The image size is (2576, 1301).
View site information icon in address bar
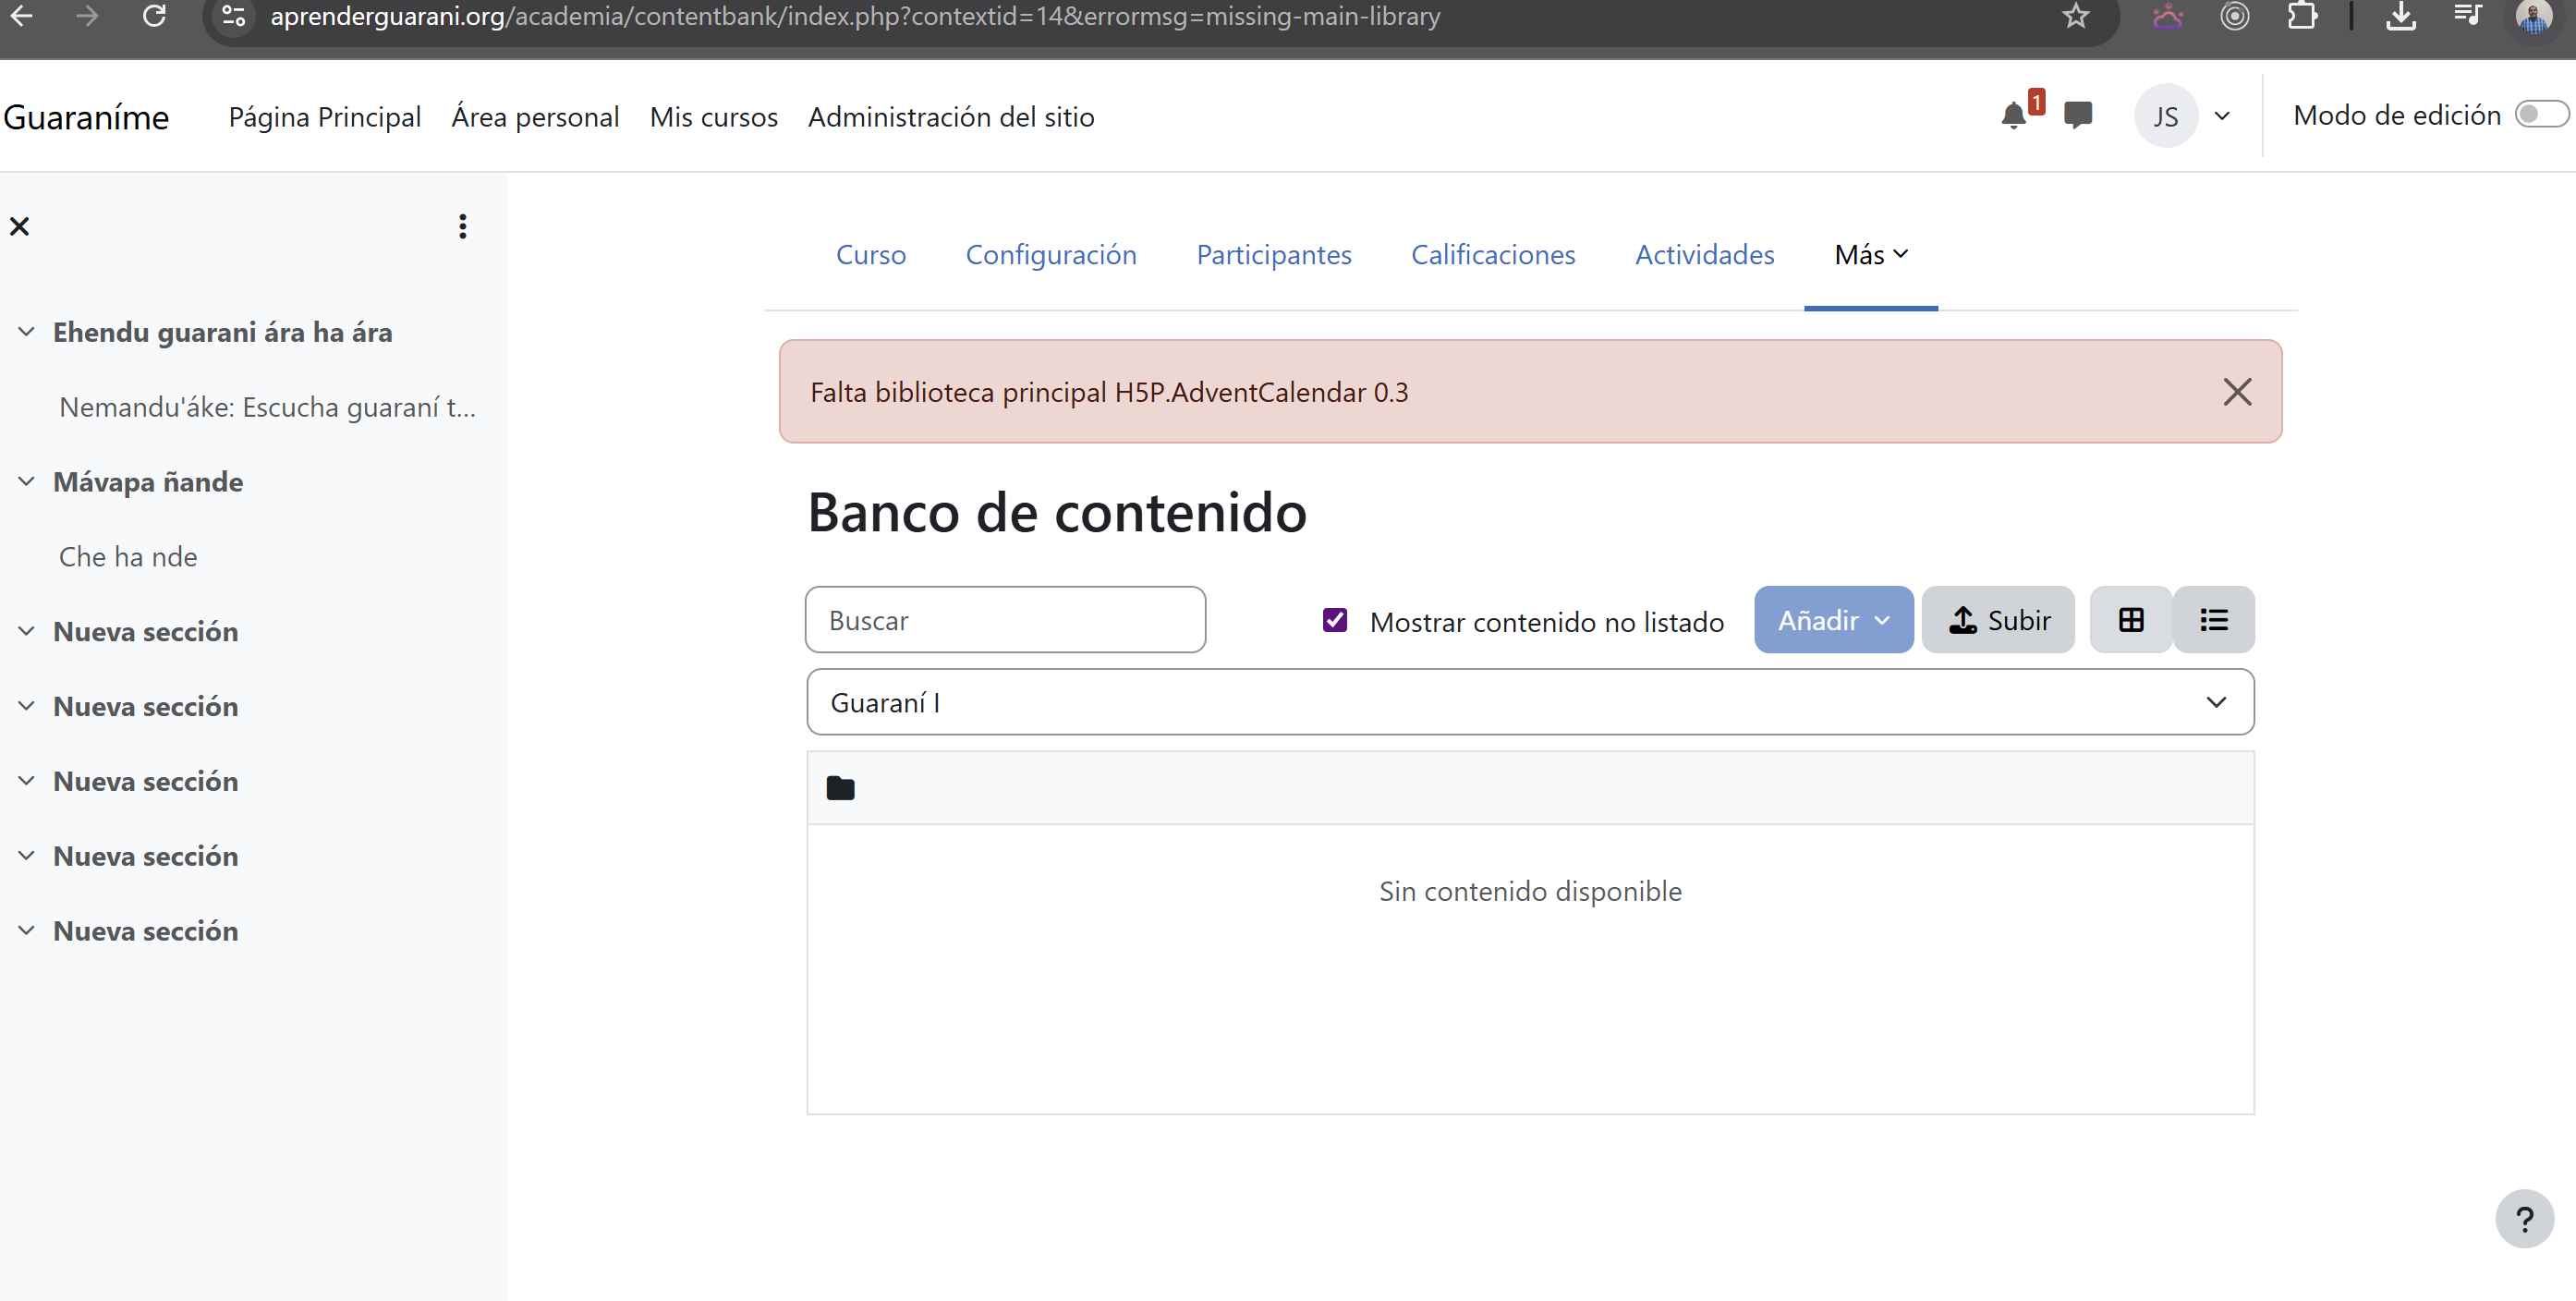(x=234, y=16)
